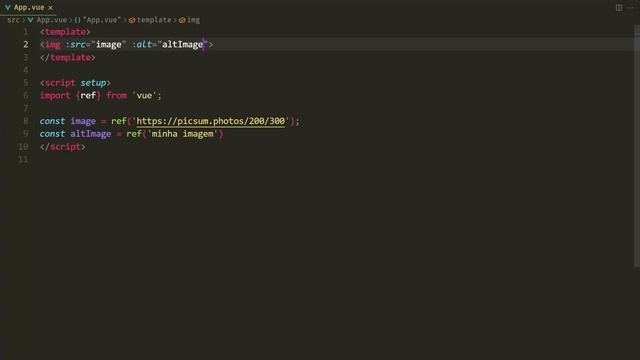
Task: Split the editor with the split icon
Action: click(619, 8)
